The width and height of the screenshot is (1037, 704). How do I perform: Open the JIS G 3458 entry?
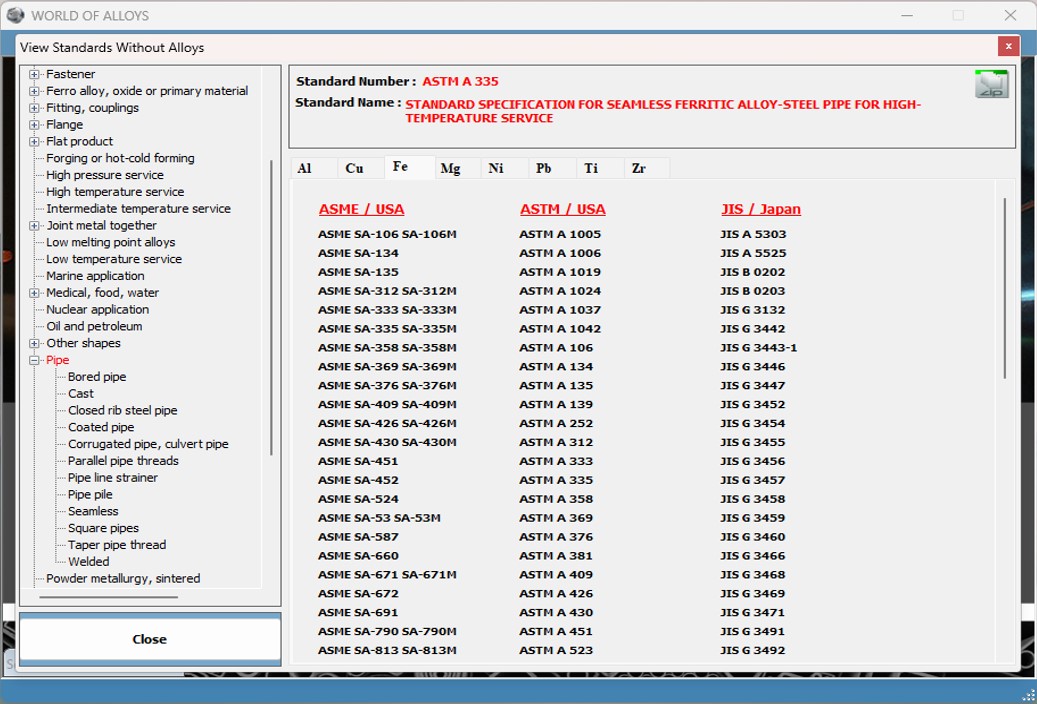coord(753,499)
